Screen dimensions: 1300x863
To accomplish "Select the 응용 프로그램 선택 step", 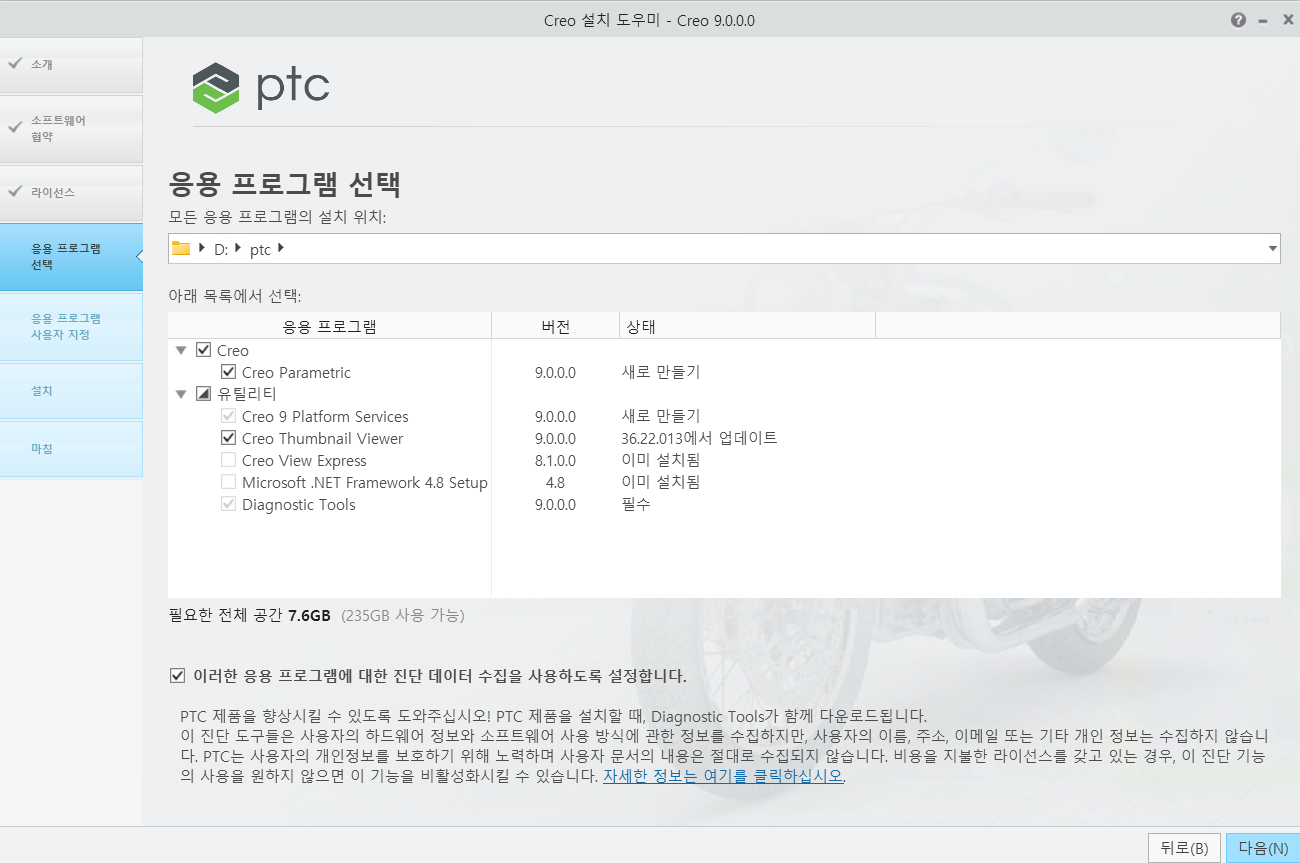I will [x=71, y=257].
